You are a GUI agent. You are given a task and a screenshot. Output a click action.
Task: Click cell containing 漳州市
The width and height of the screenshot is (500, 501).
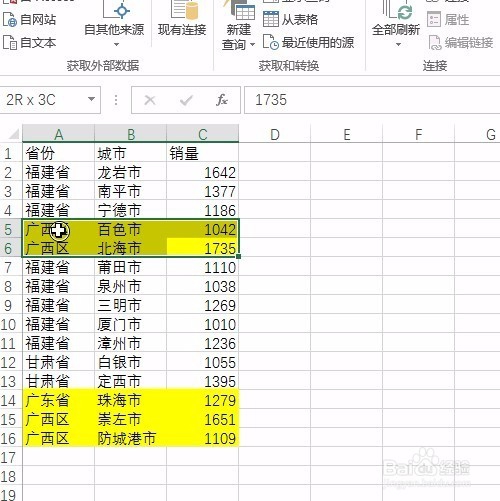pyautogui.click(x=131, y=343)
